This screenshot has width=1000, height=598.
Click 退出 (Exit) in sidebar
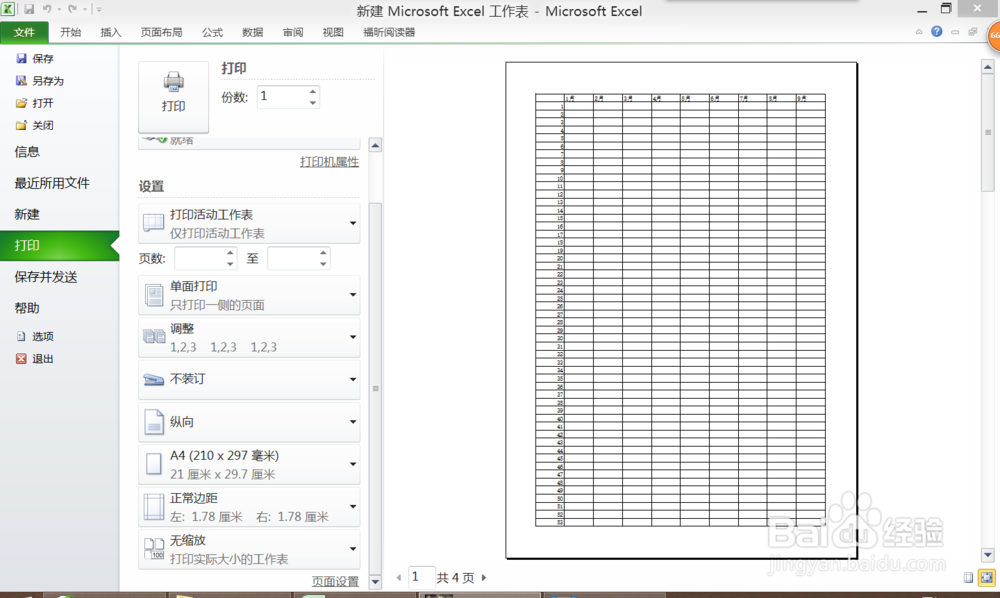point(35,359)
